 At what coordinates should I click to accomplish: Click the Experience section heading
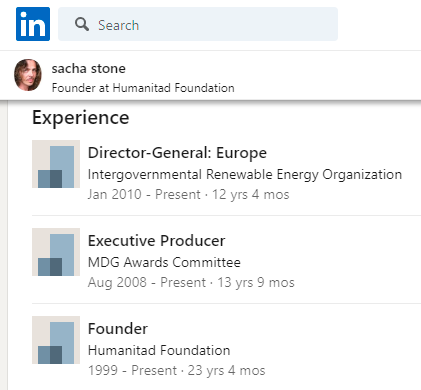pyautogui.click(x=81, y=117)
